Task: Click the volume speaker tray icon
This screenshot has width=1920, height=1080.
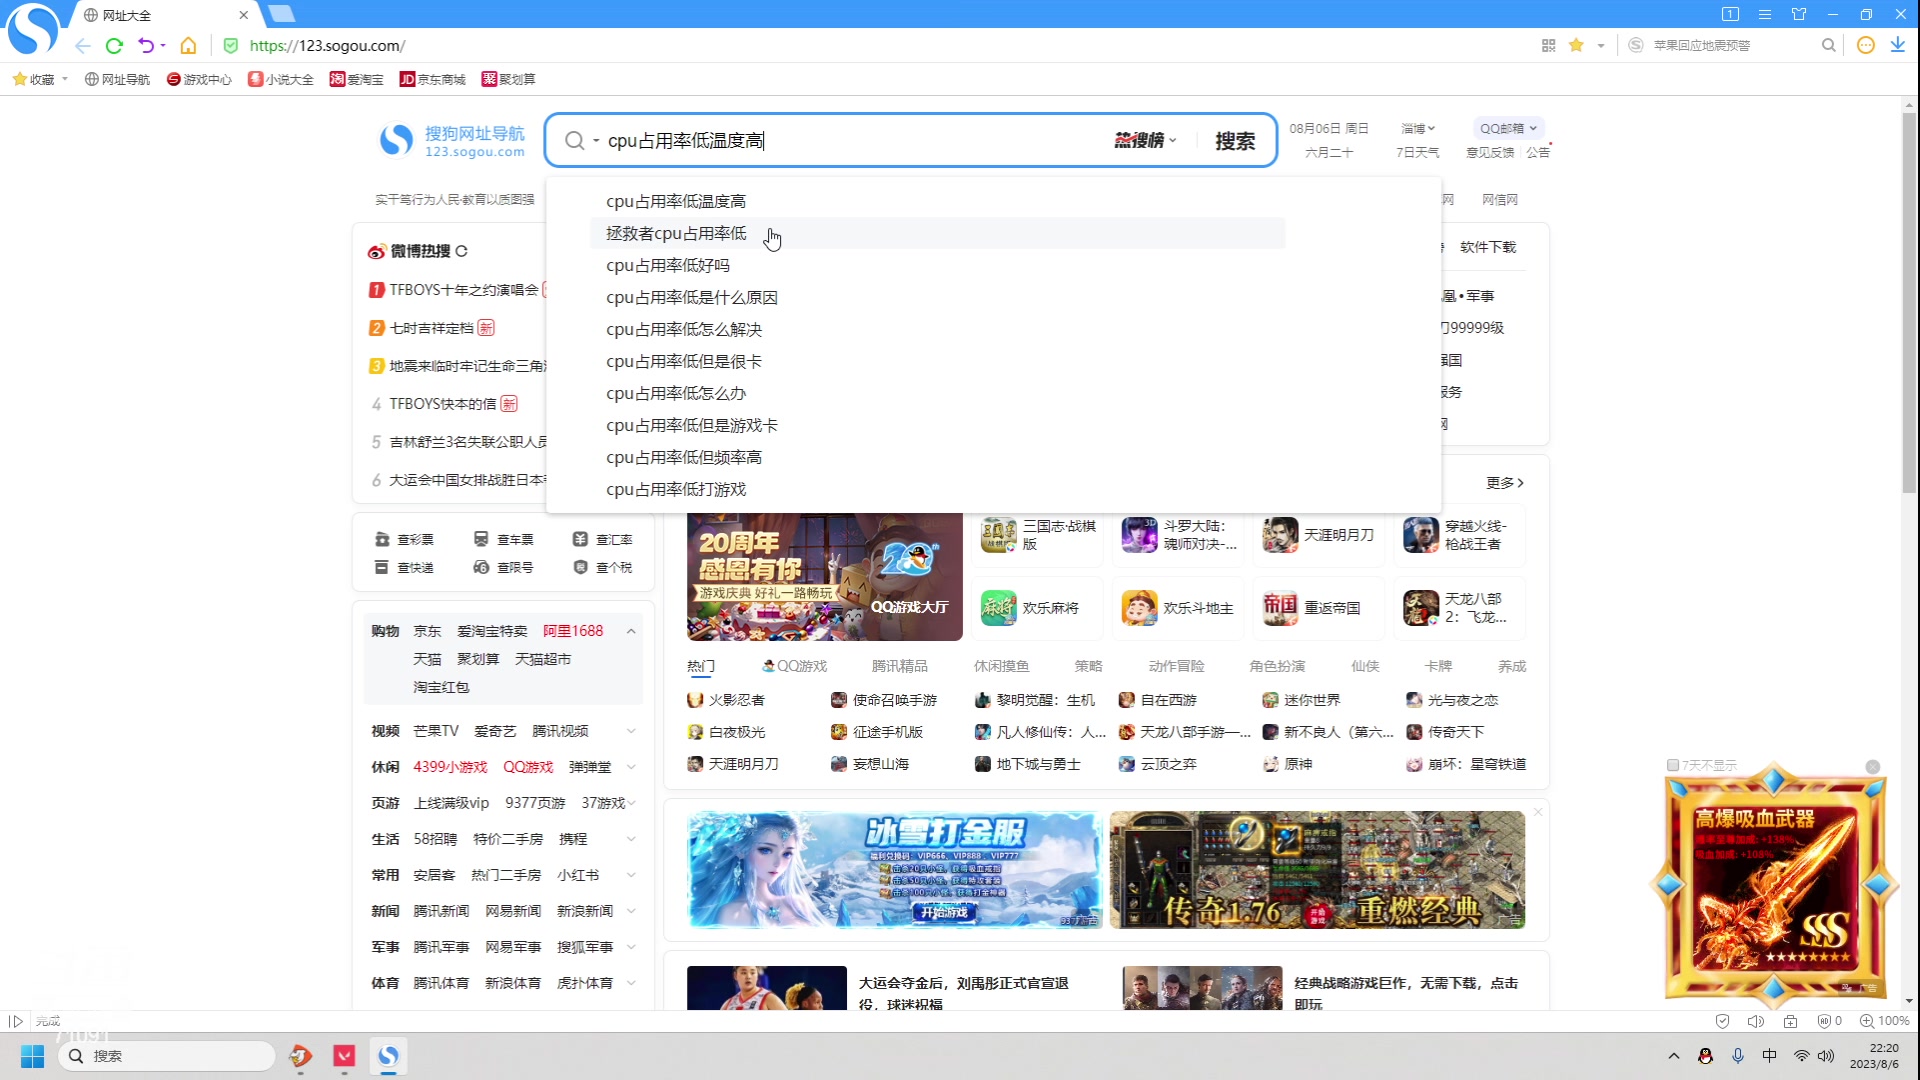Action: 1826,1056
